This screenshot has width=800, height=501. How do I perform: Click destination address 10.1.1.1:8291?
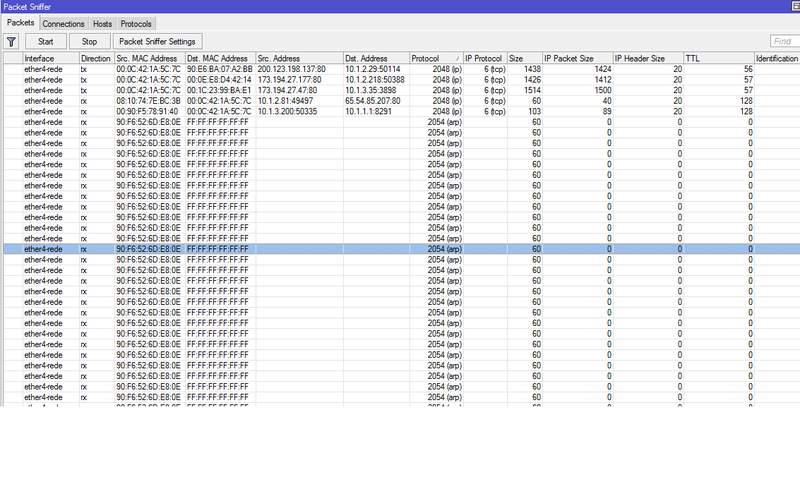tap(368, 111)
